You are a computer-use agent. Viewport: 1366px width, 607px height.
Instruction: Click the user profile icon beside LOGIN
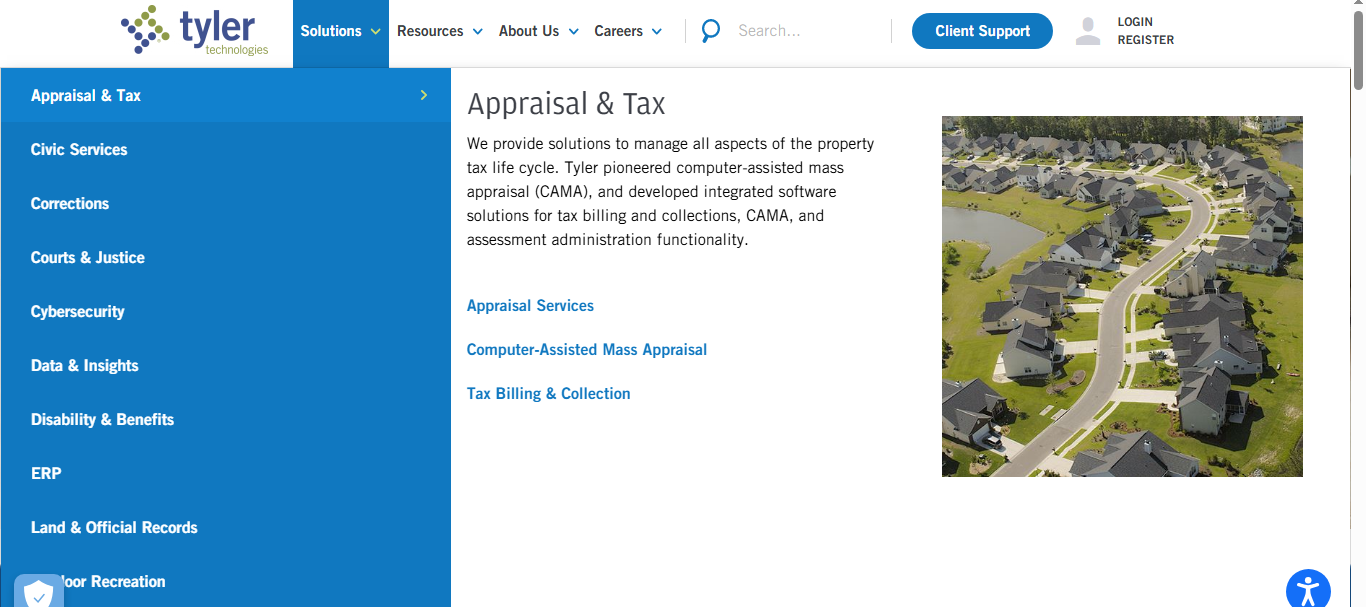coord(1087,31)
